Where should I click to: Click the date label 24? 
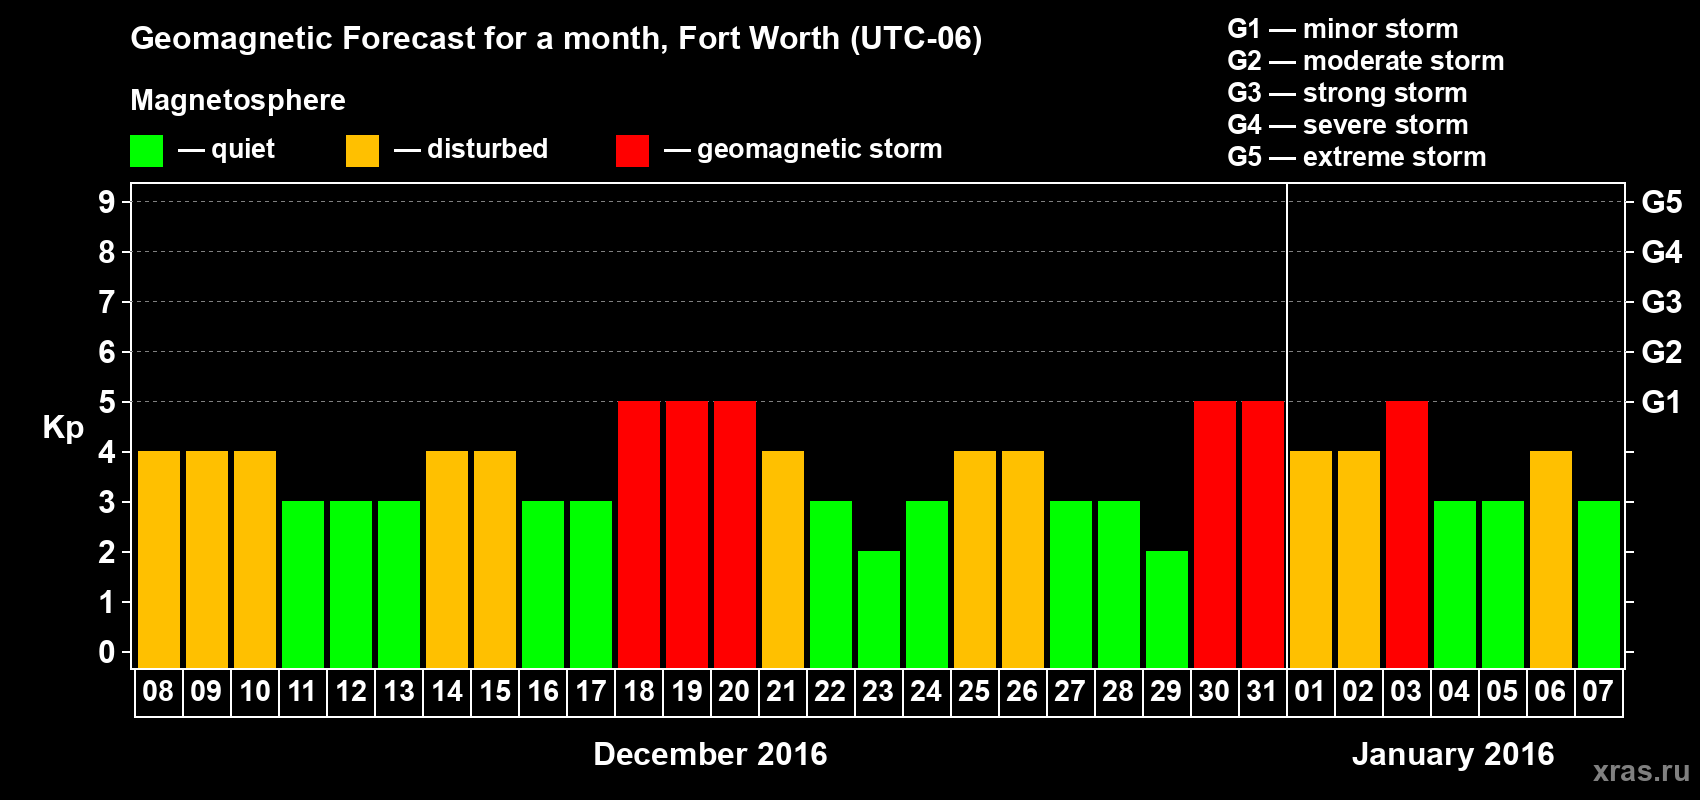tap(926, 691)
